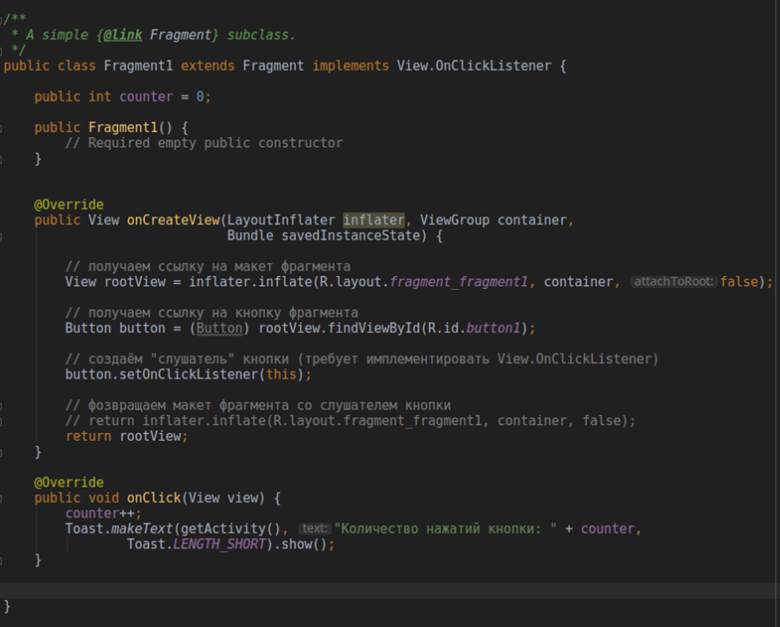Click the "return rootView;" statement

pyautogui.click(x=126, y=436)
